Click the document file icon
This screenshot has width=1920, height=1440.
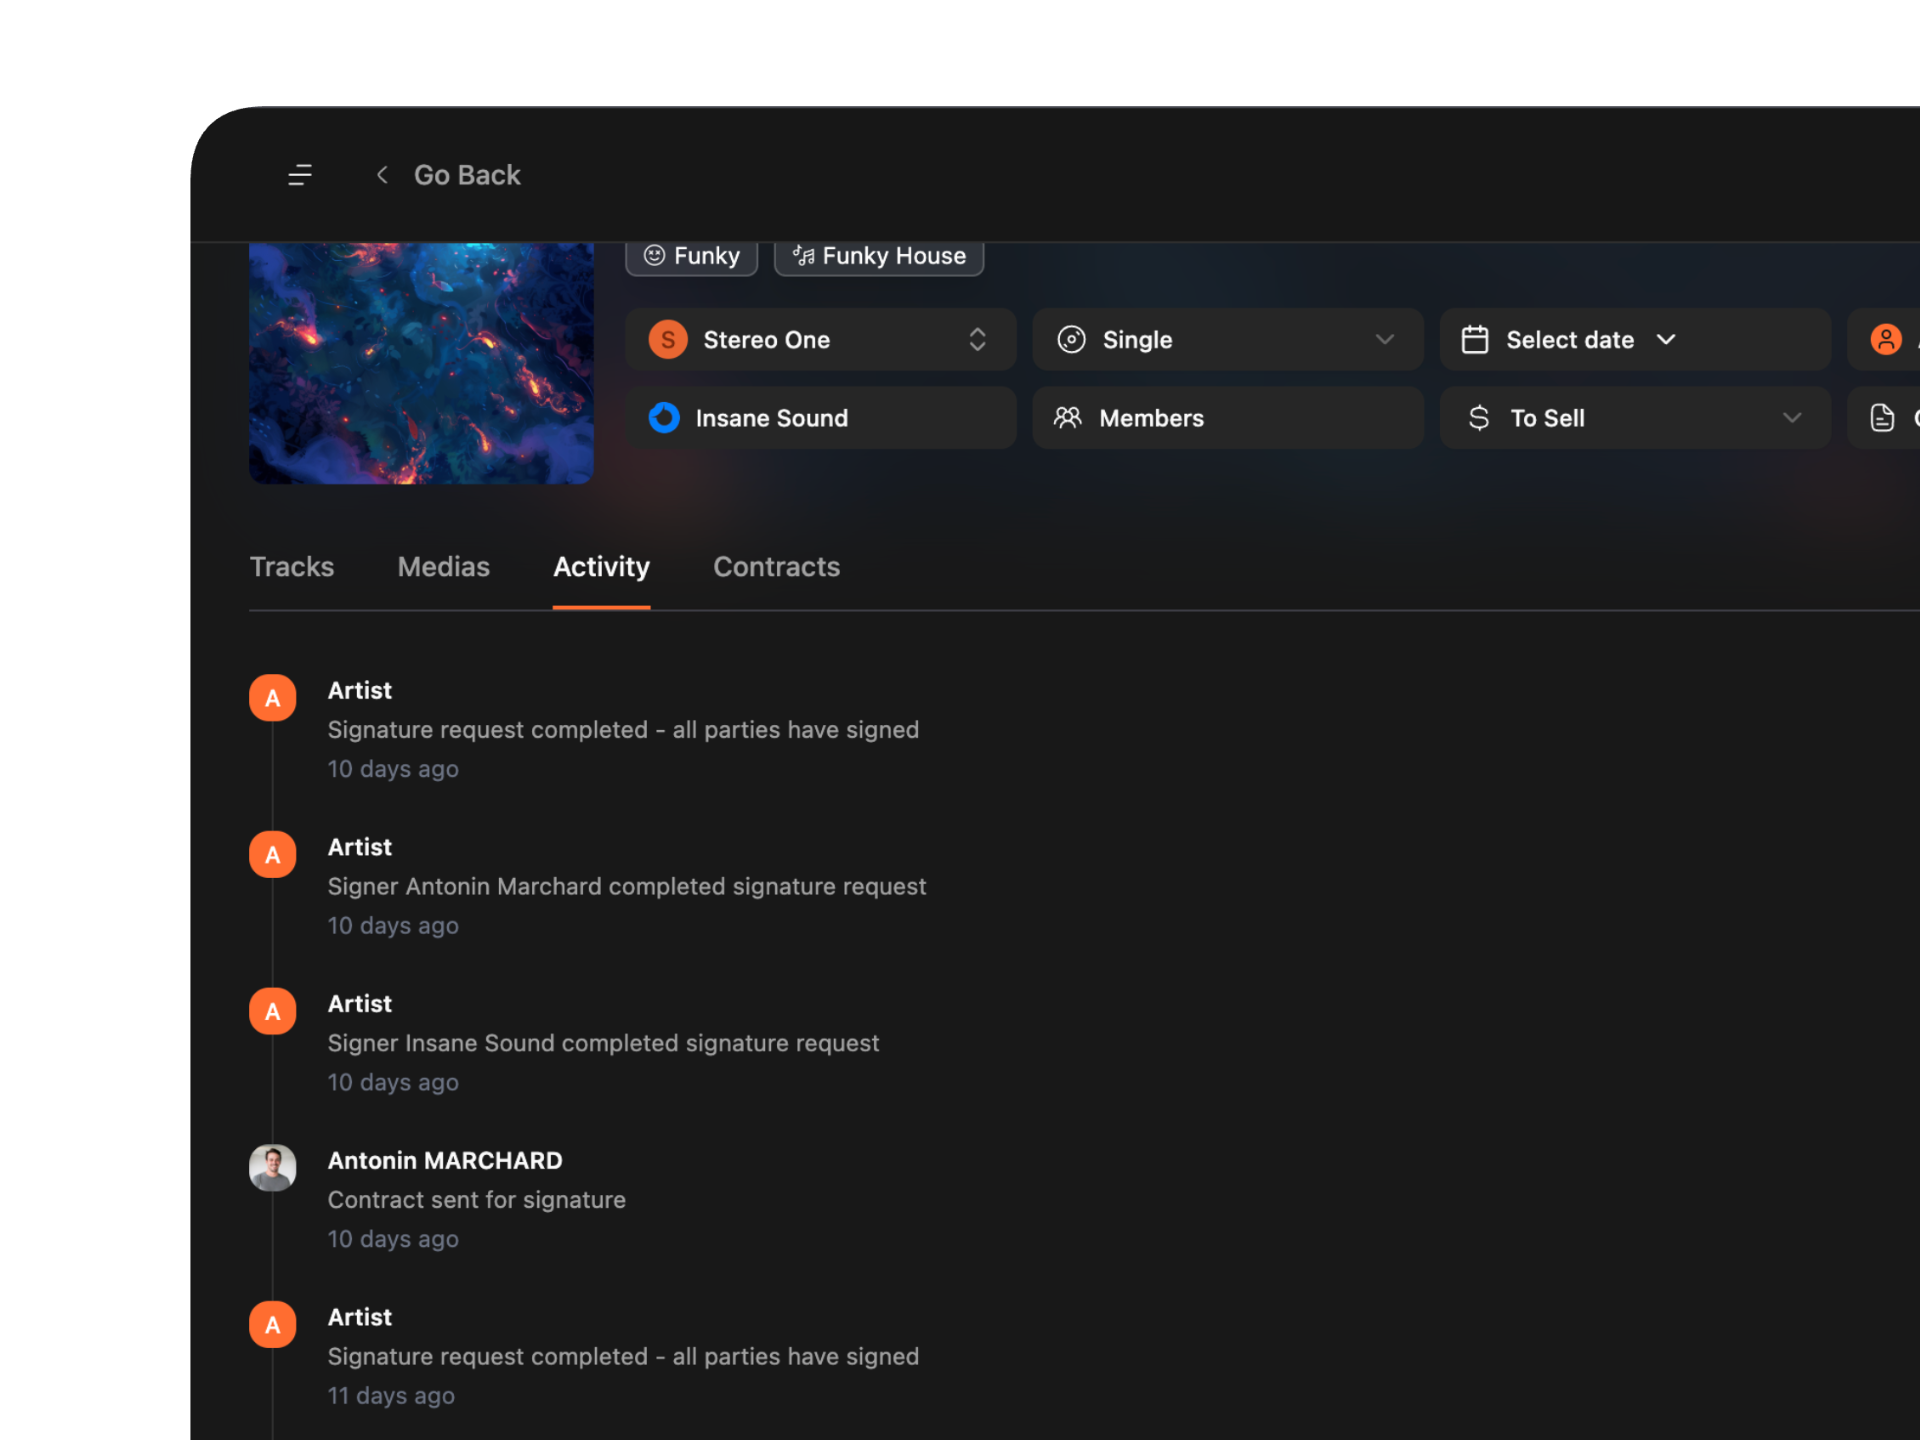[1882, 418]
